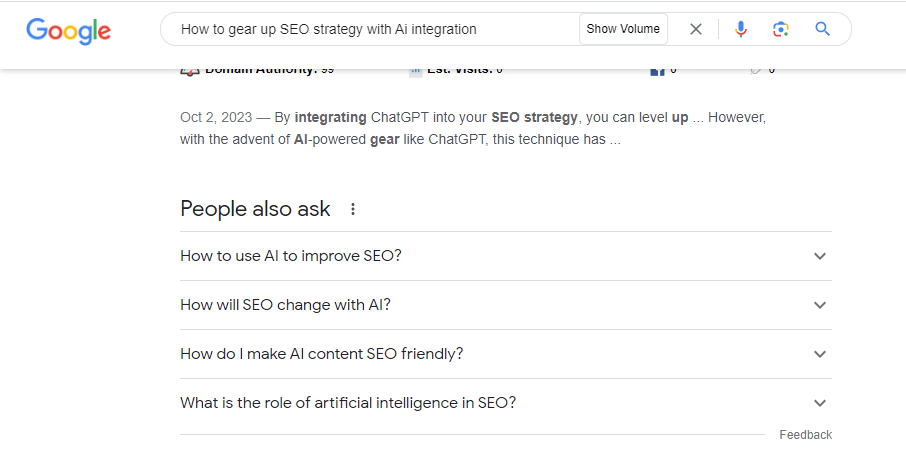Clear the search query with the X icon
This screenshot has height=466, width=906.
point(696,29)
